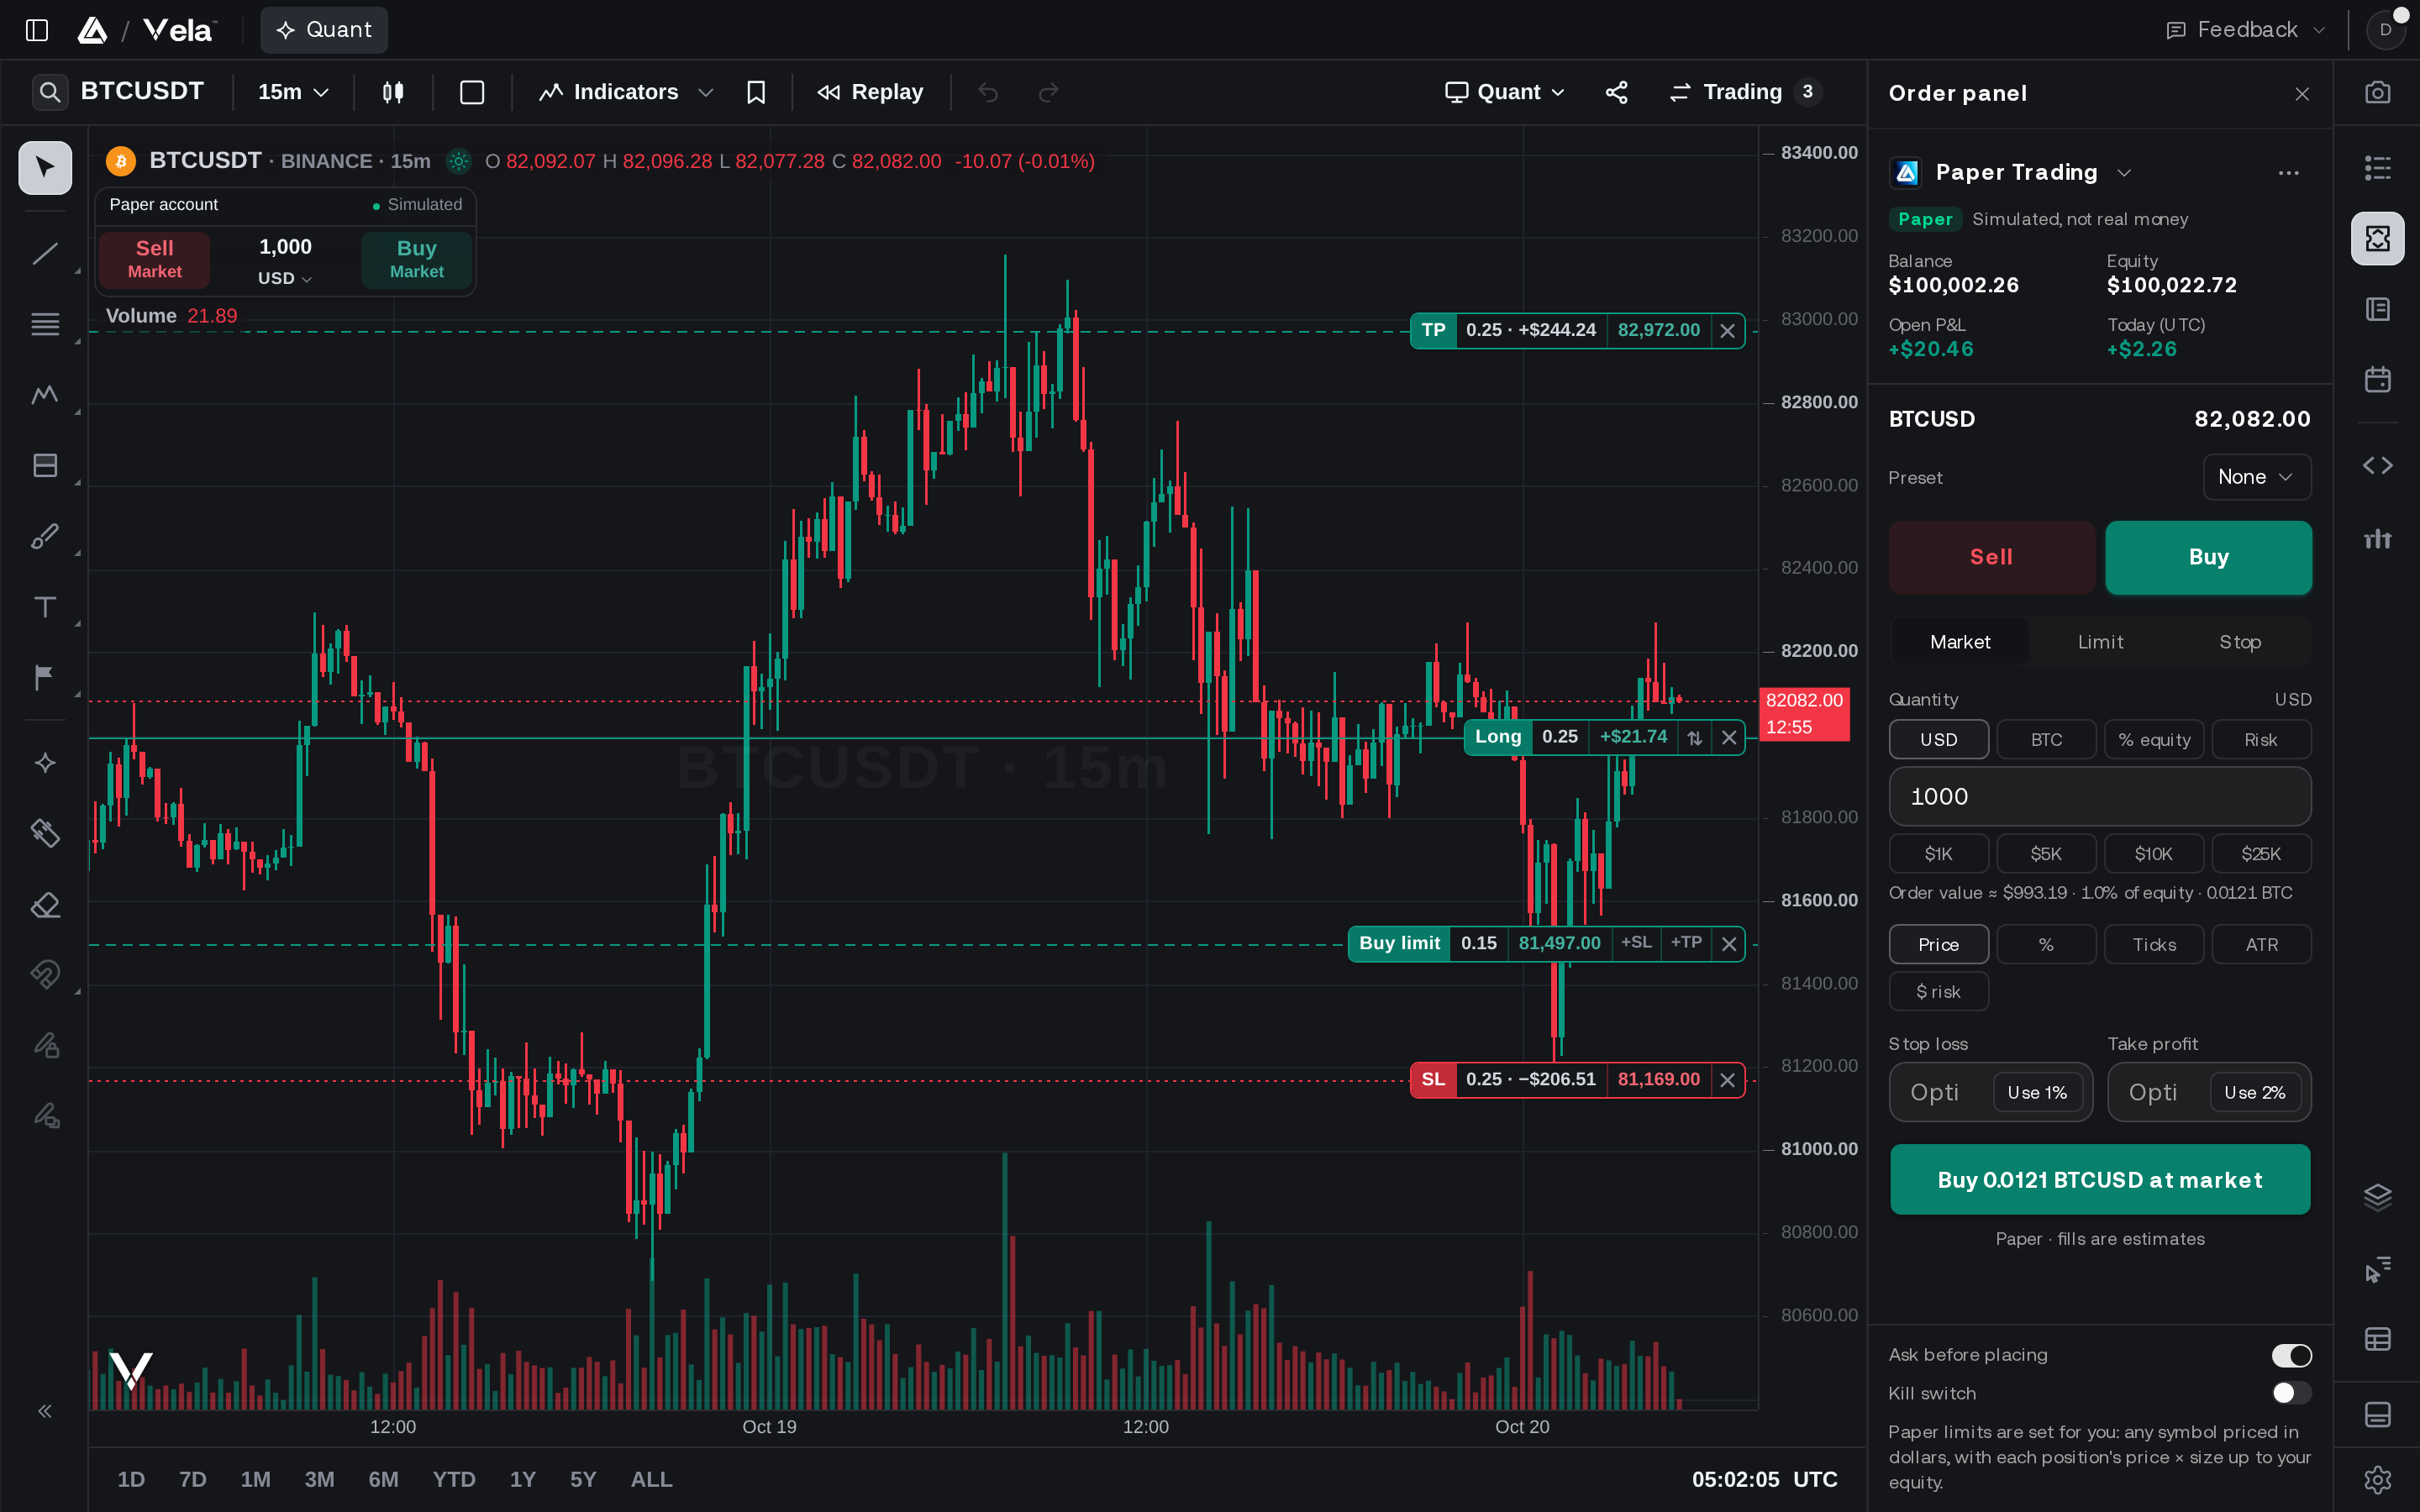Viewport: 2420px width, 1512px height.
Task: Open the Quant layout dropdown
Action: click(1505, 92)
